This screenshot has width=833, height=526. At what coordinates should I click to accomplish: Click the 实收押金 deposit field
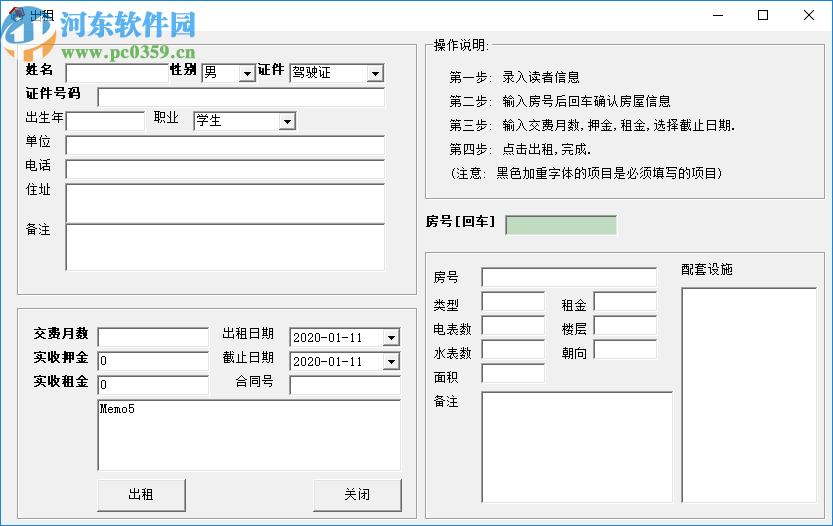coord(153,361)
